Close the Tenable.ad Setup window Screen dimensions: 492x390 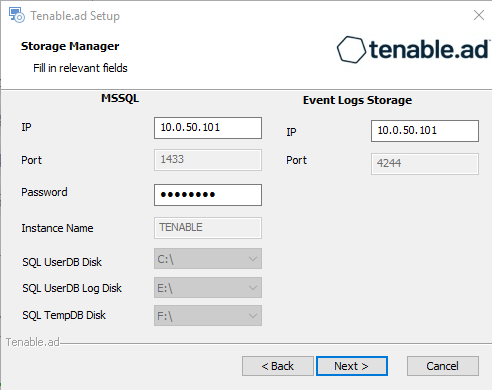coord(479,15)
